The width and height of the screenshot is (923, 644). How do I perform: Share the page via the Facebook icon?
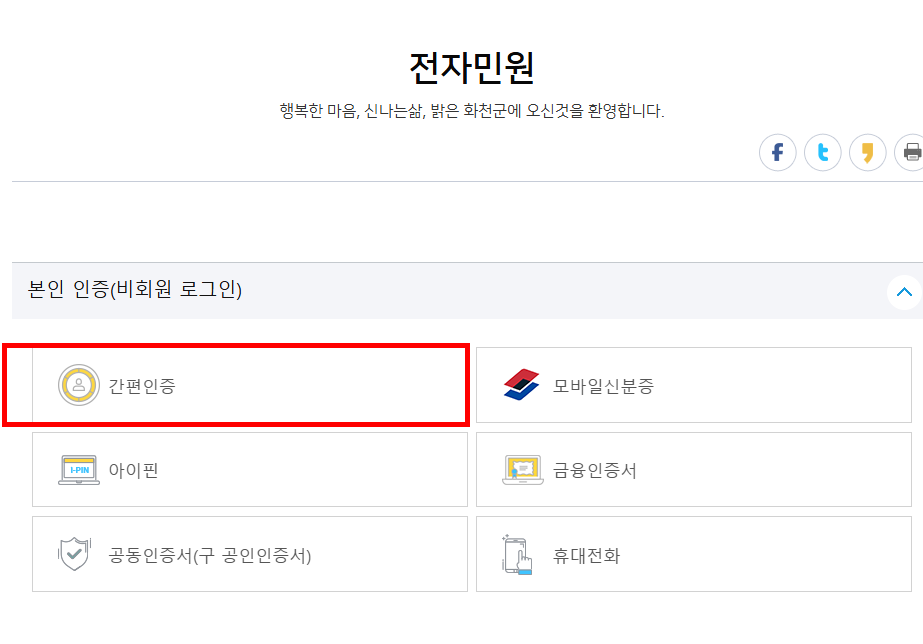778,152
